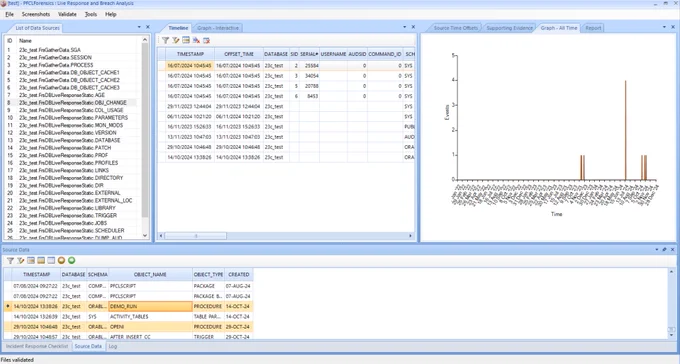Select data source FrsDBLiveResponseStatic.PARAMETERS

[73, 118]
